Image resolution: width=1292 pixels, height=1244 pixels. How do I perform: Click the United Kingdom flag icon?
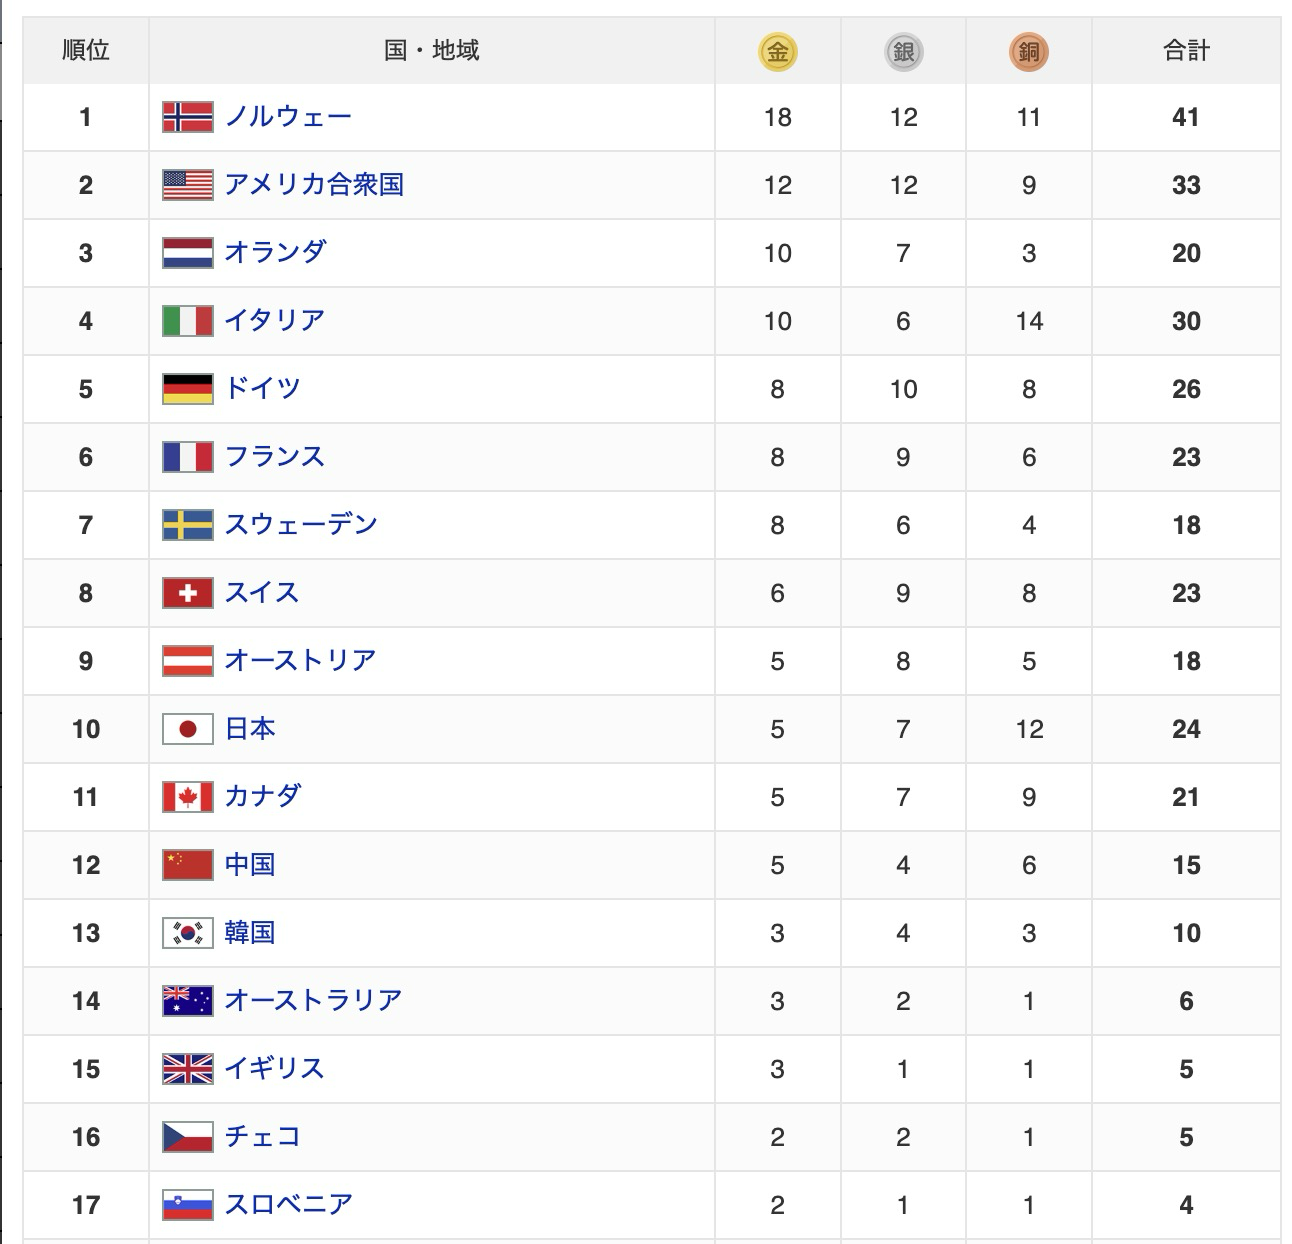point(188,1069)
